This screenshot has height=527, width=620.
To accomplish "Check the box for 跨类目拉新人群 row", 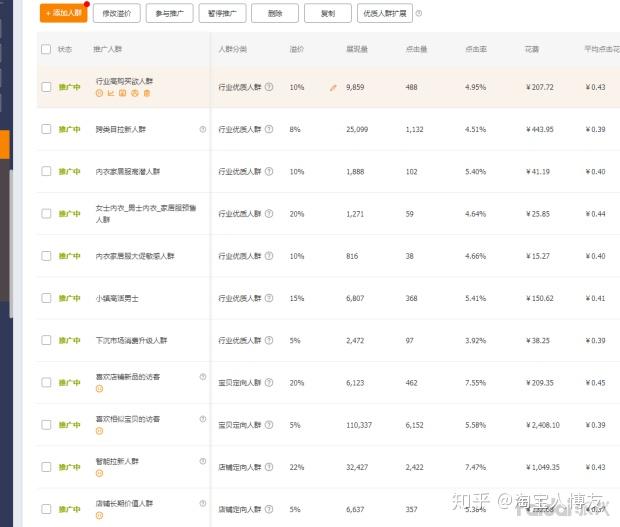I will 46,129.
